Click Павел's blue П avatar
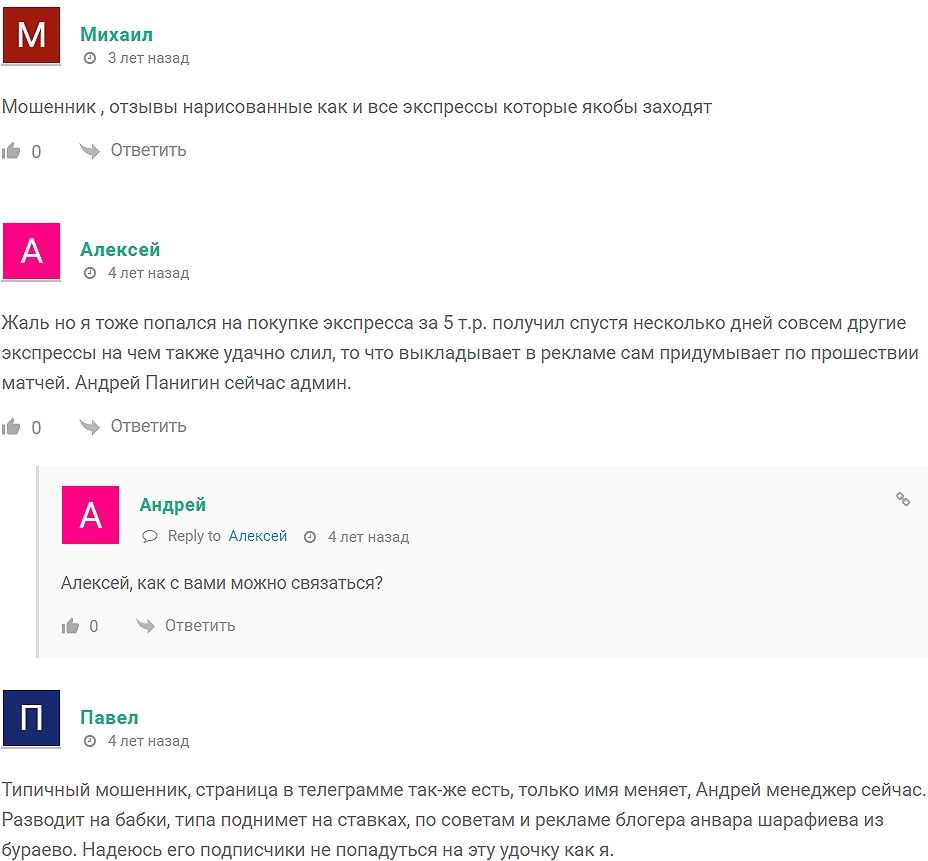The image size is (928, 861). [x=31, y=718]
